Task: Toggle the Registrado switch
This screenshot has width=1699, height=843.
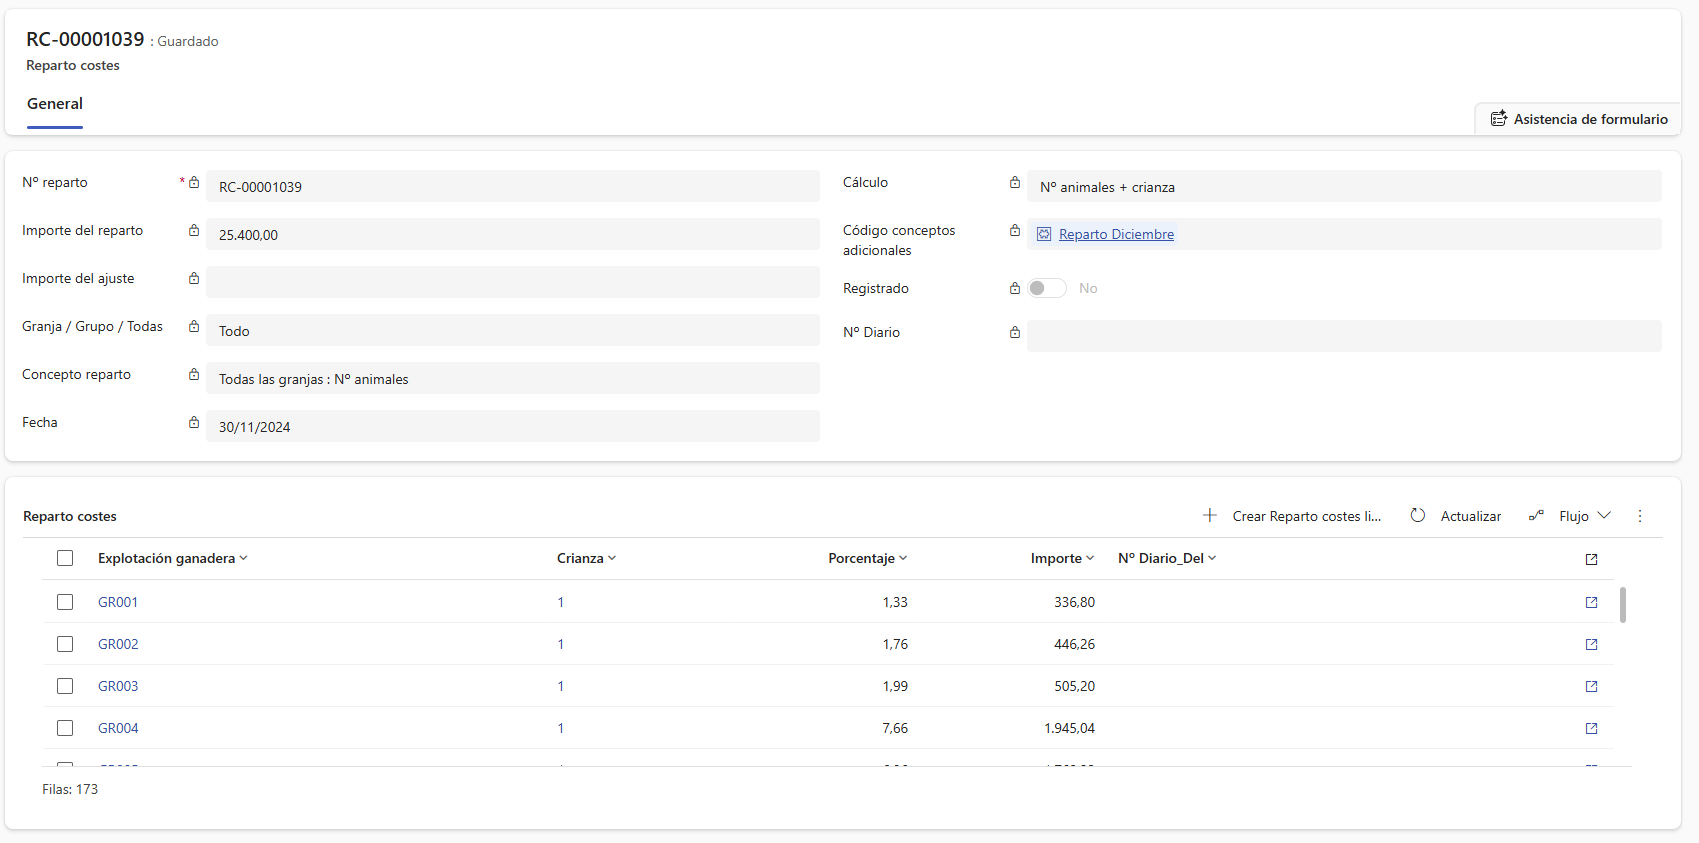Action: (x=1046, y=288)
